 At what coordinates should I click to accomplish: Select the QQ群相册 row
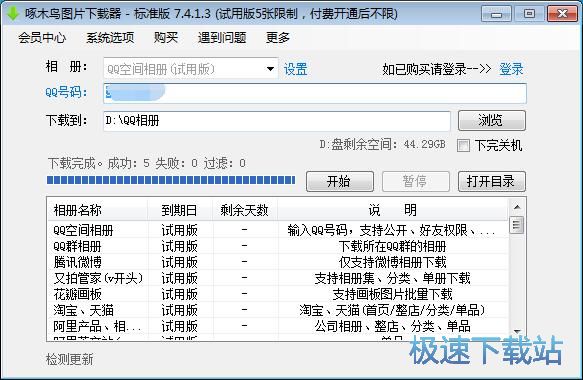tap(278, 246)
